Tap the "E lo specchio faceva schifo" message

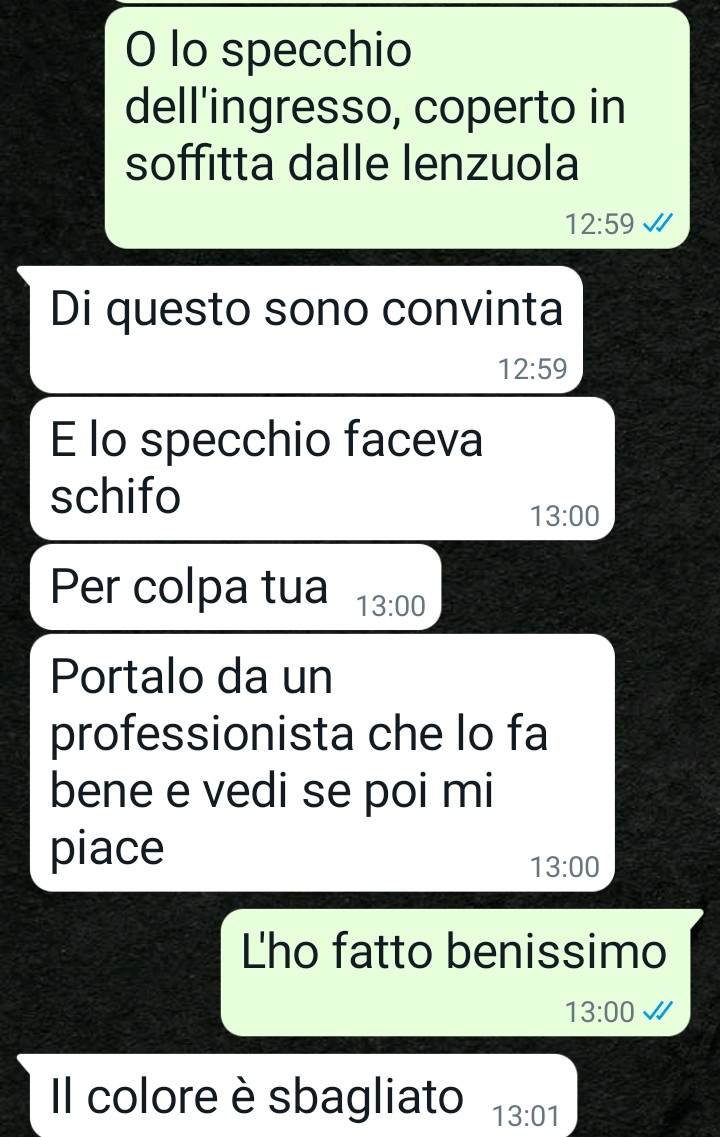322,468
